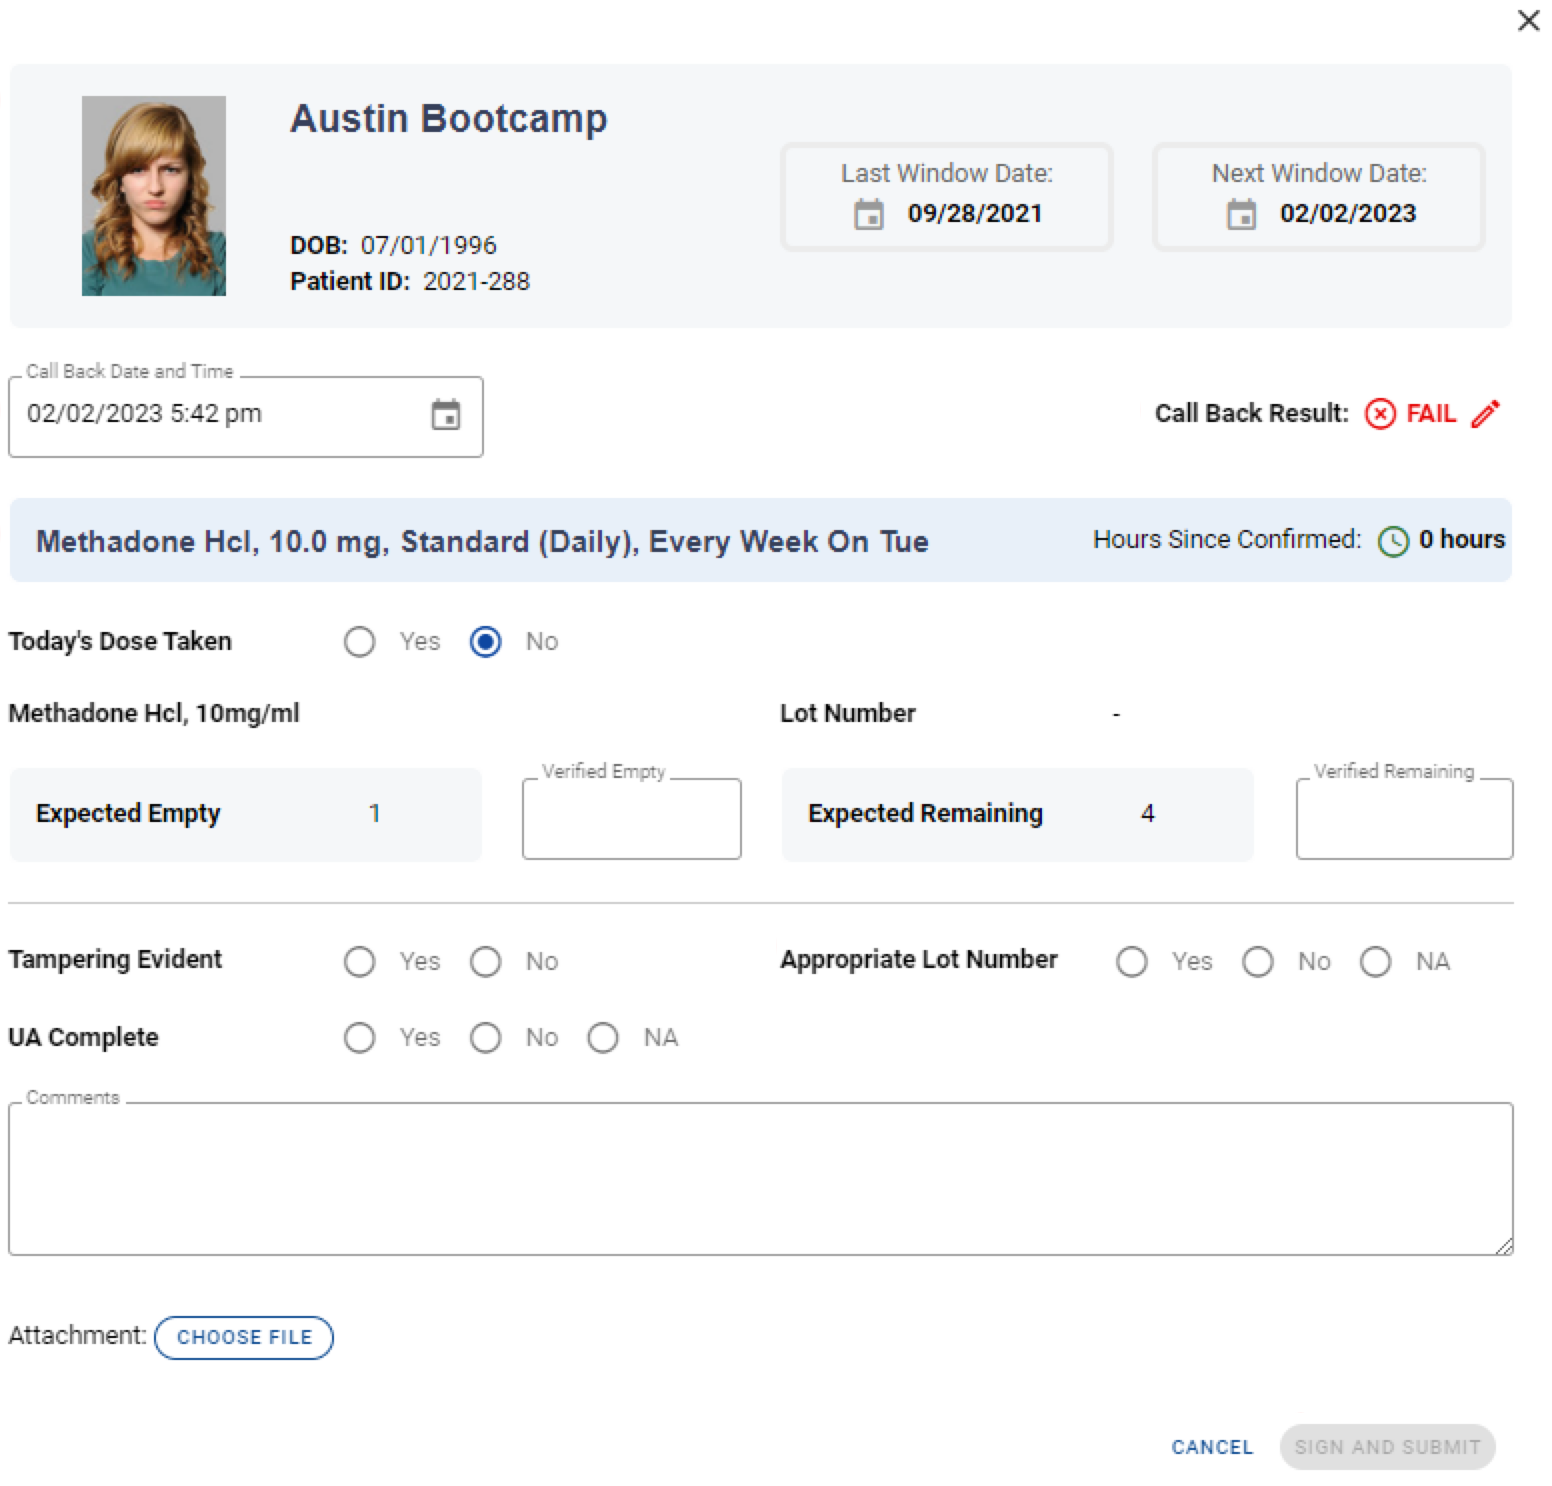The width and height of the screenshot is (1552, 1486).
Task: Click the patient photo thumbnail
Action: tap(154, 196)
